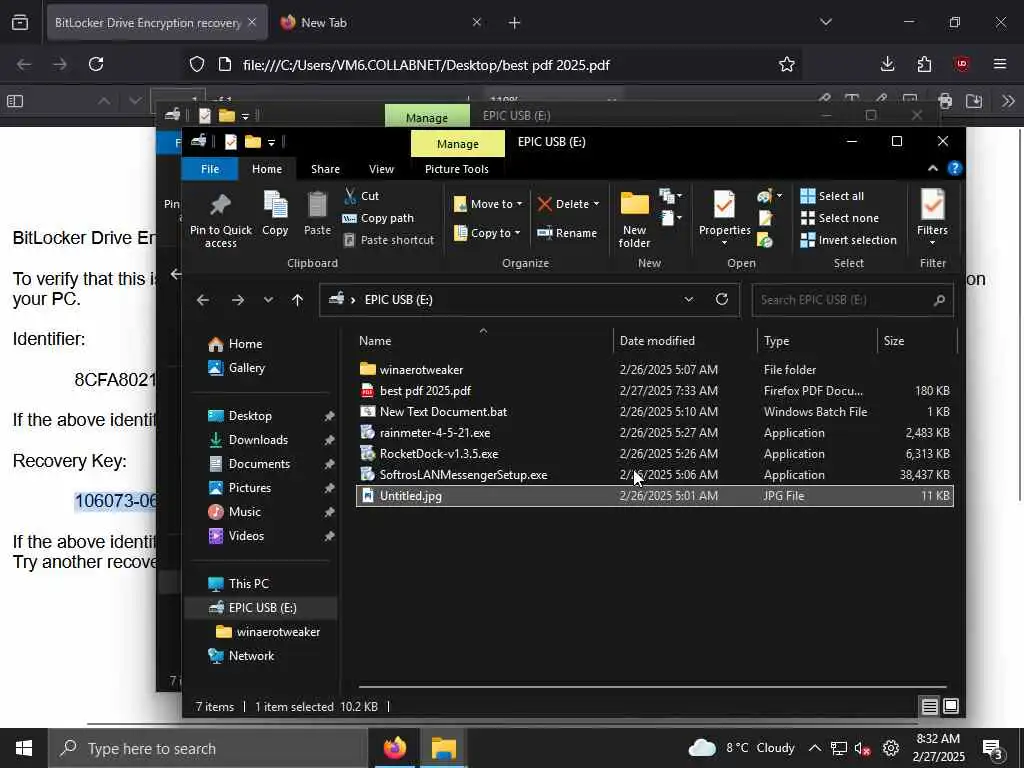Switch to large icons view in status bar
Viewport: 1024px width, 768px height.
tap(951, 706)
